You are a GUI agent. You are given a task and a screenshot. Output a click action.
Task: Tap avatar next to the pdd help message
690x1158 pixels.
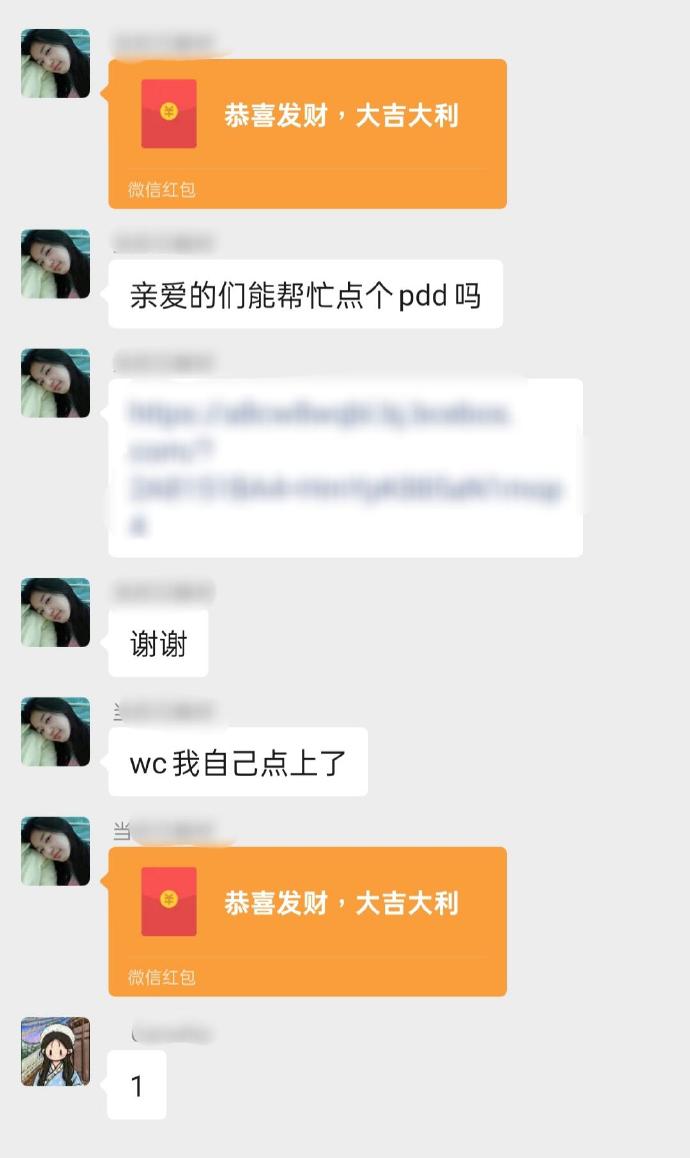[x=55, y=264]
